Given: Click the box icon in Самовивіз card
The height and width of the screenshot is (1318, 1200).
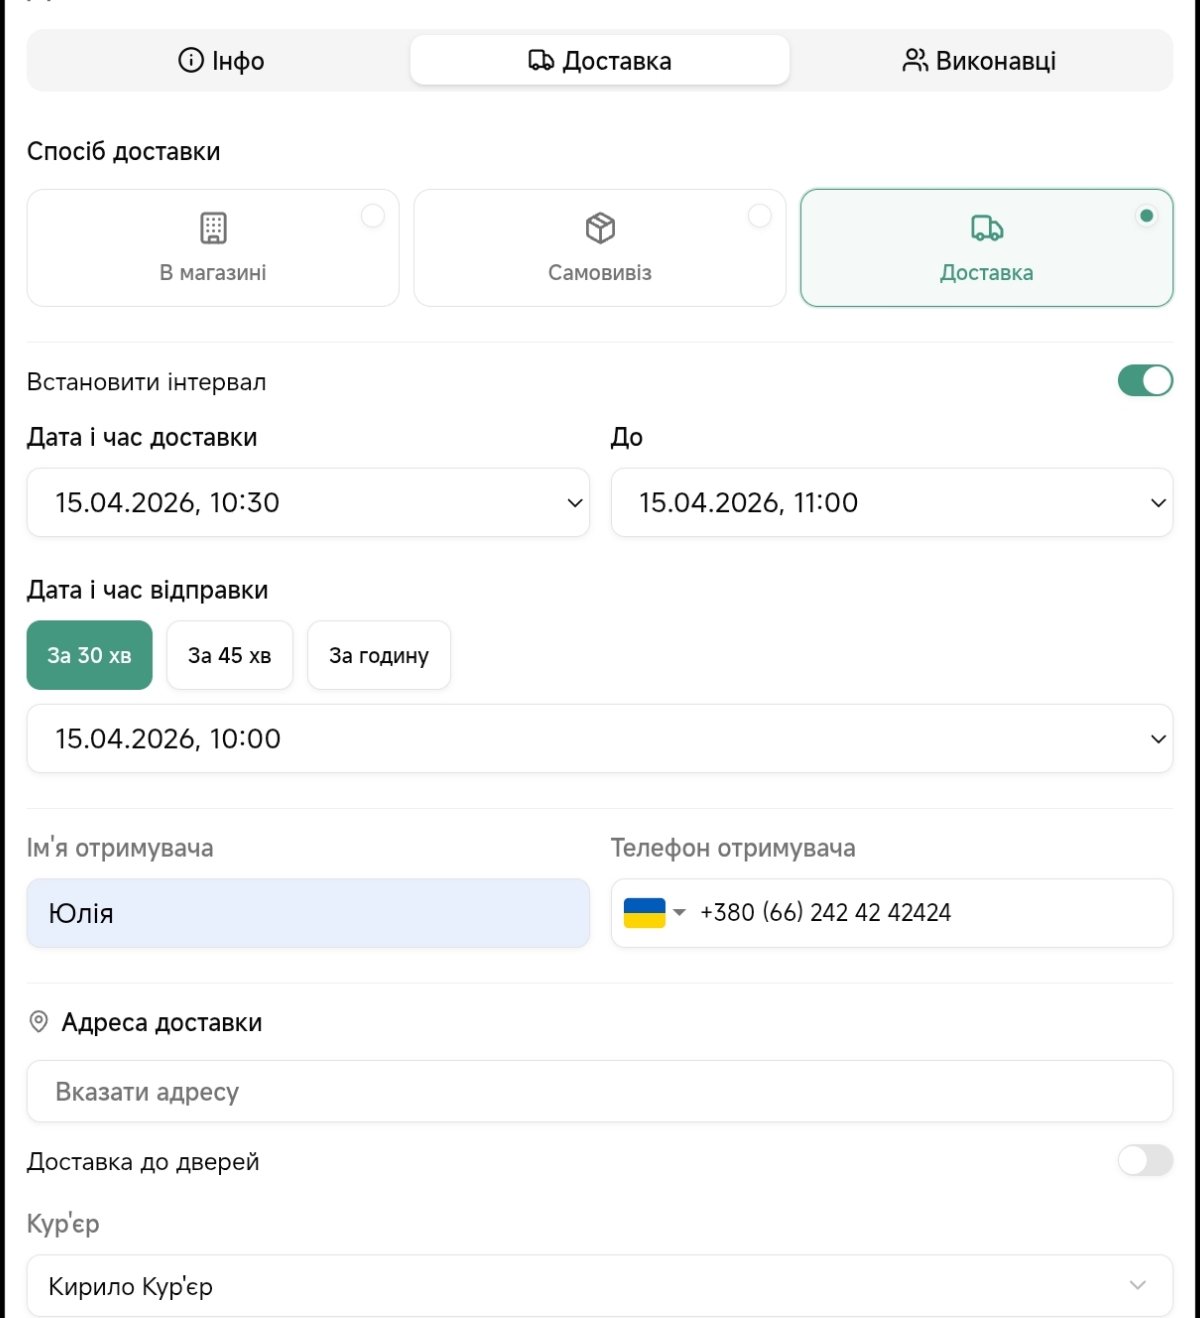Looking at the screenshot, I should (600, 228).
